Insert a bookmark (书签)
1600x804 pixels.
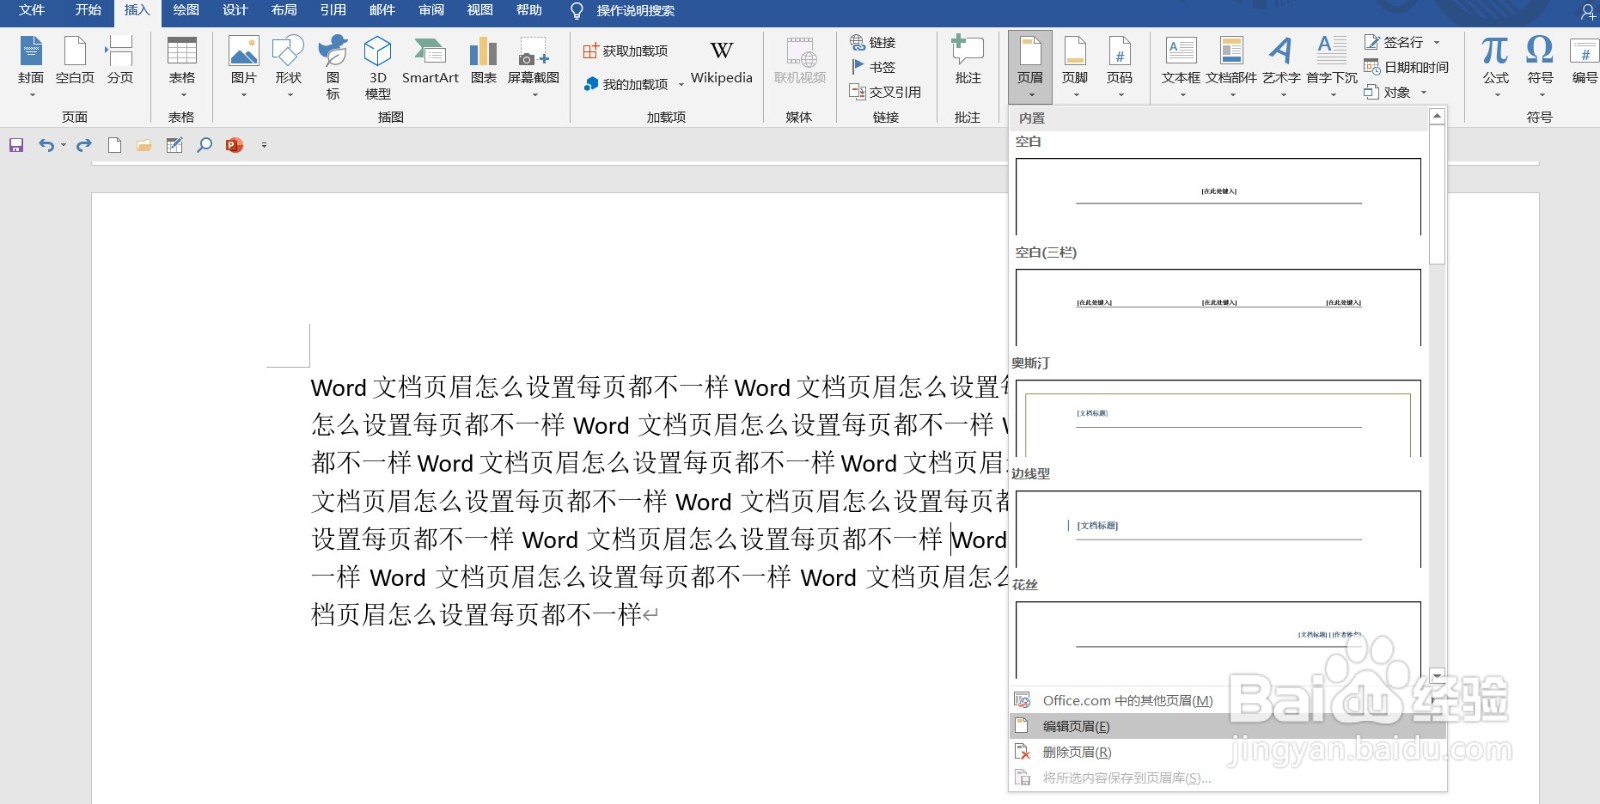[873, 67]
